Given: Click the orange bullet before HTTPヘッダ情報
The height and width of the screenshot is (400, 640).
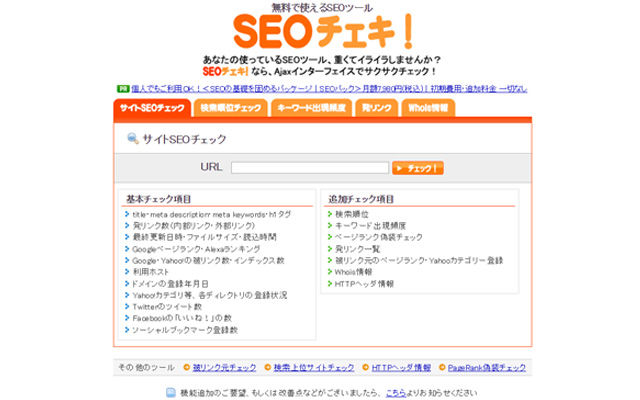Looking at the screenshot, I should click(365, 367).
